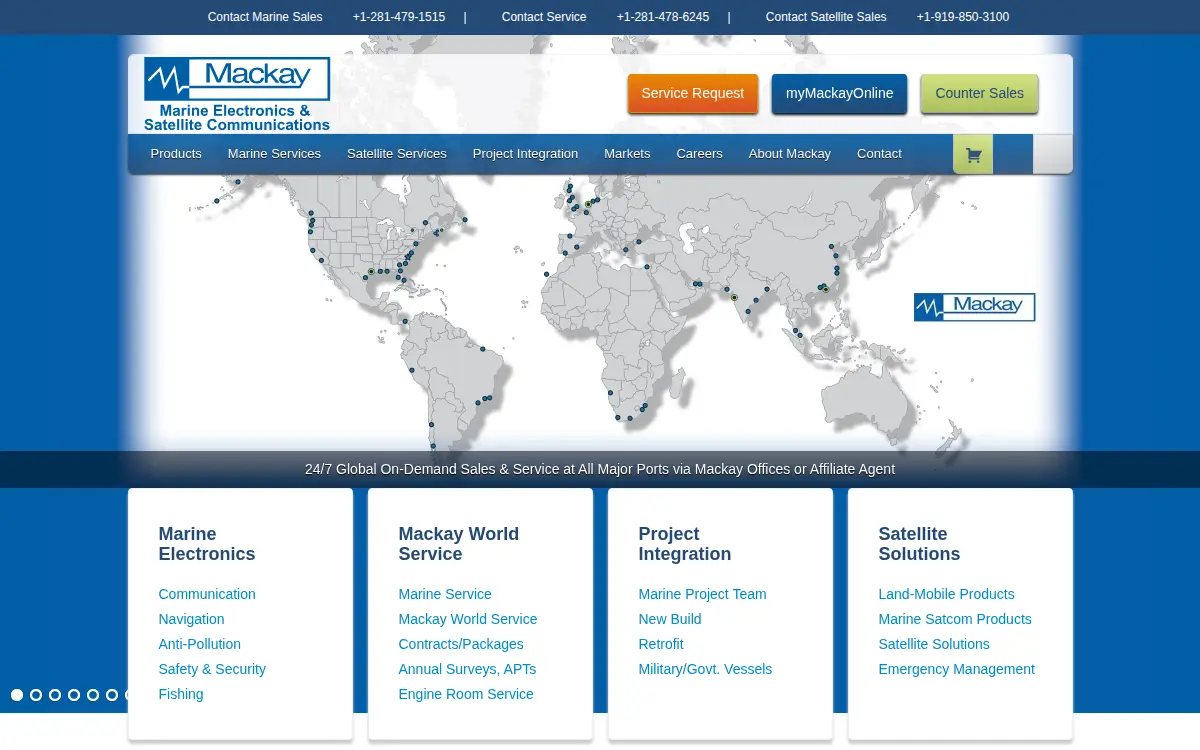Open the Navigation link

[191, 619]
